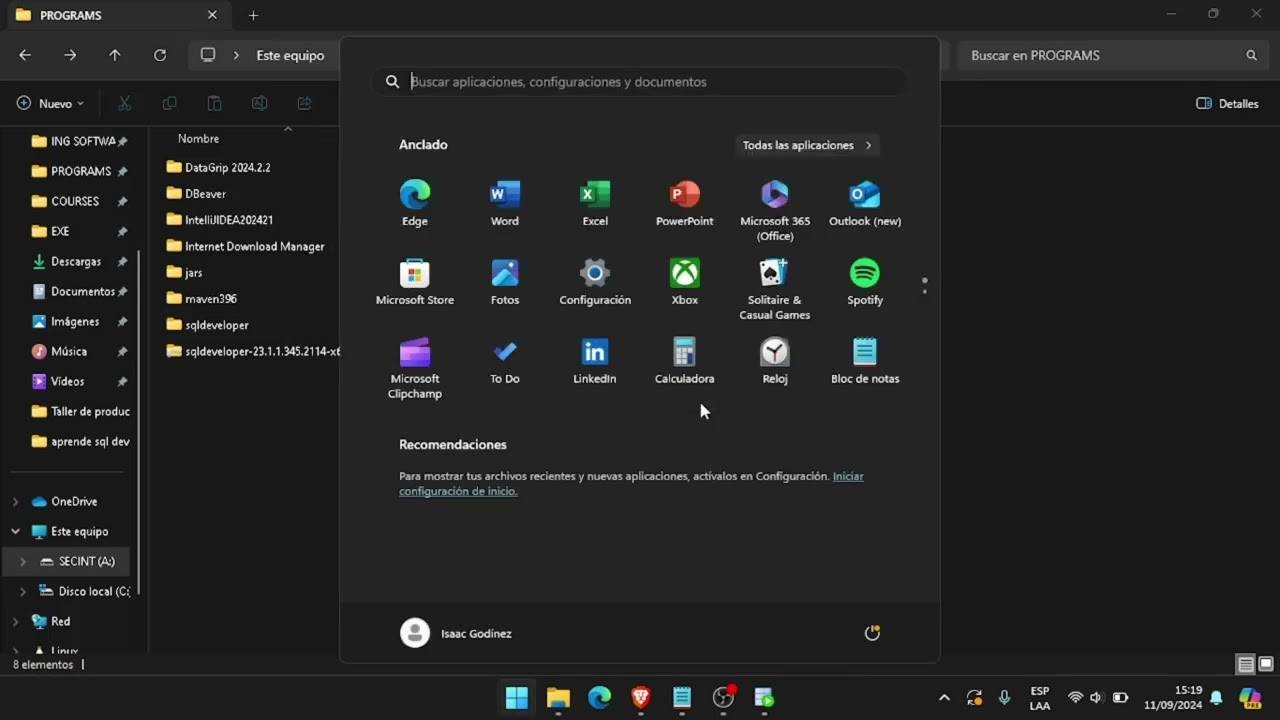Screen dimensions: 1280x720
Task: Click the Explorer refresh button
Action: (x=160, y=55)
